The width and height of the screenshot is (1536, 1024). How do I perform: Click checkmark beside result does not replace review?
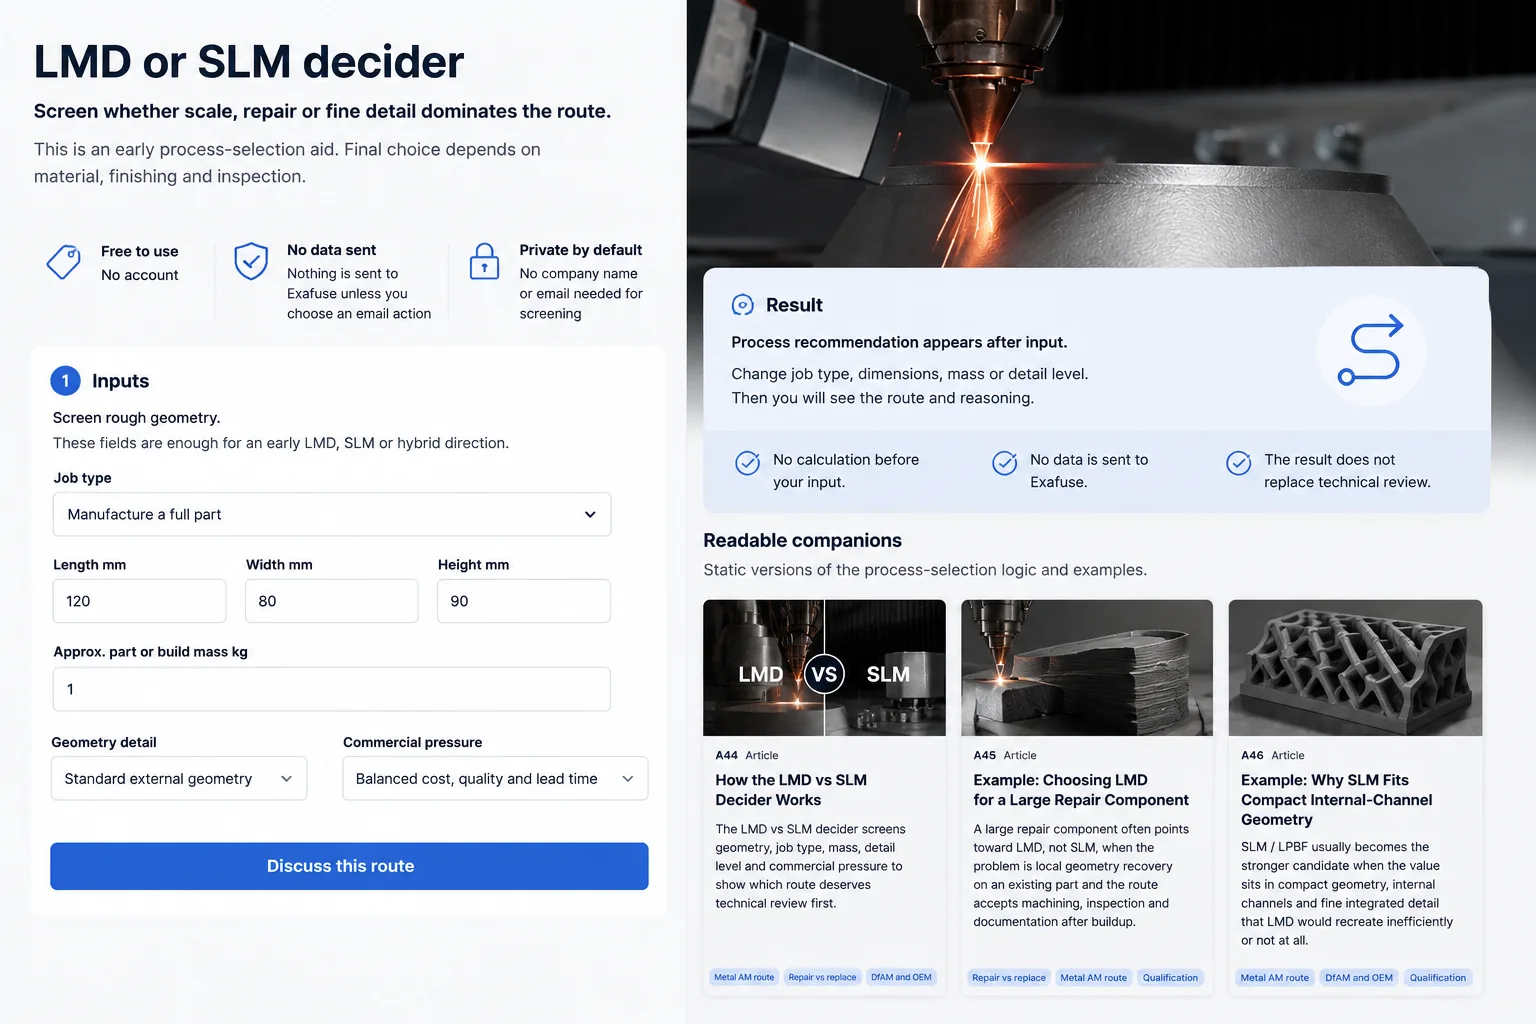pos(1239,463)
